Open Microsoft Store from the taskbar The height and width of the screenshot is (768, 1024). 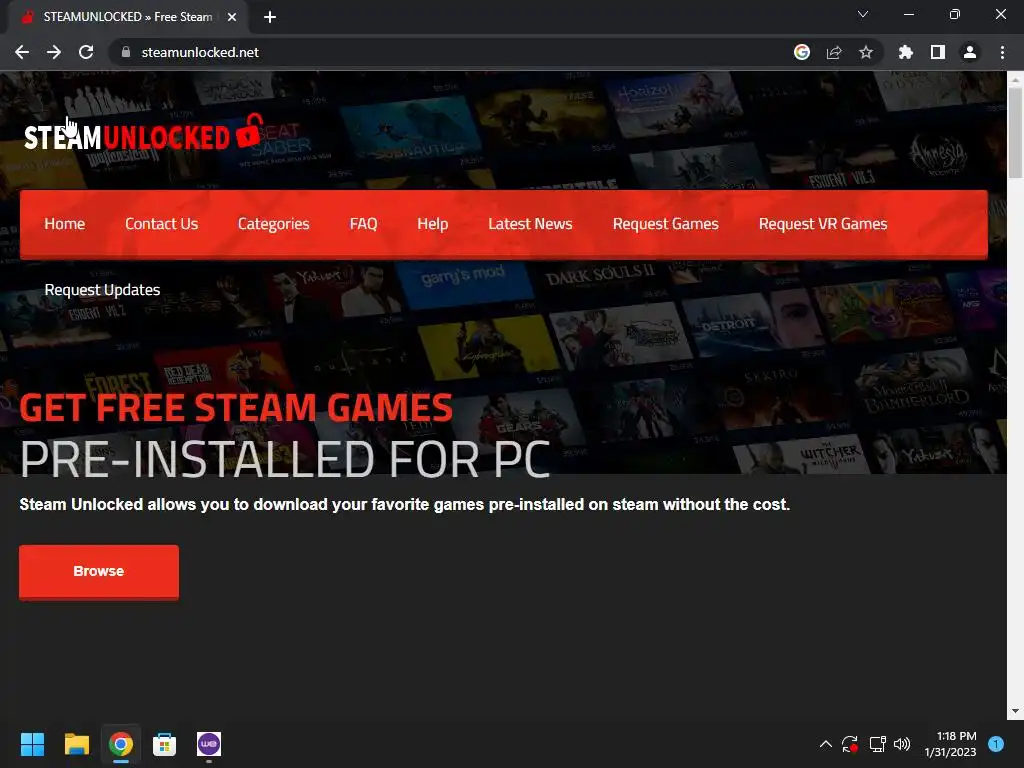click(165, 744)
